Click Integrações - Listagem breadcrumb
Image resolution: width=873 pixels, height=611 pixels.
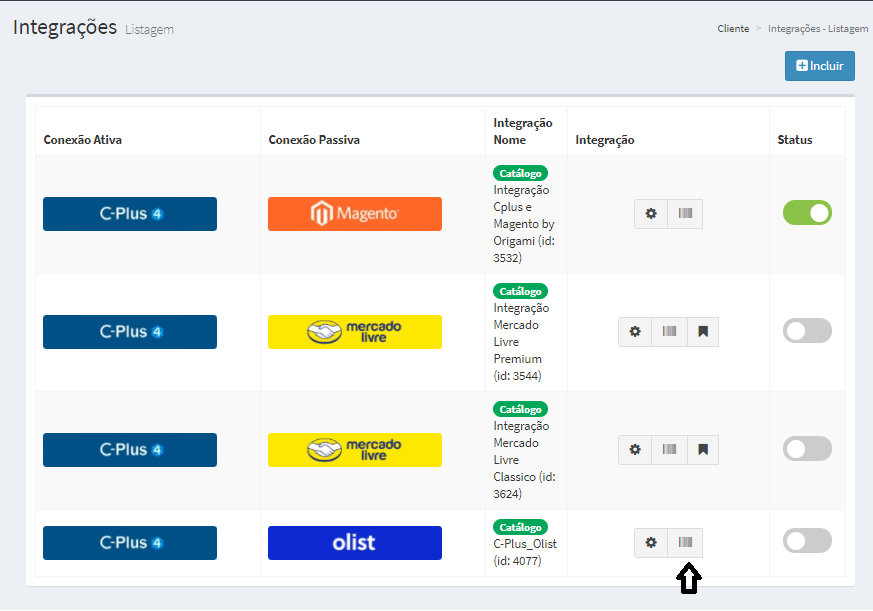pos(818,28)
